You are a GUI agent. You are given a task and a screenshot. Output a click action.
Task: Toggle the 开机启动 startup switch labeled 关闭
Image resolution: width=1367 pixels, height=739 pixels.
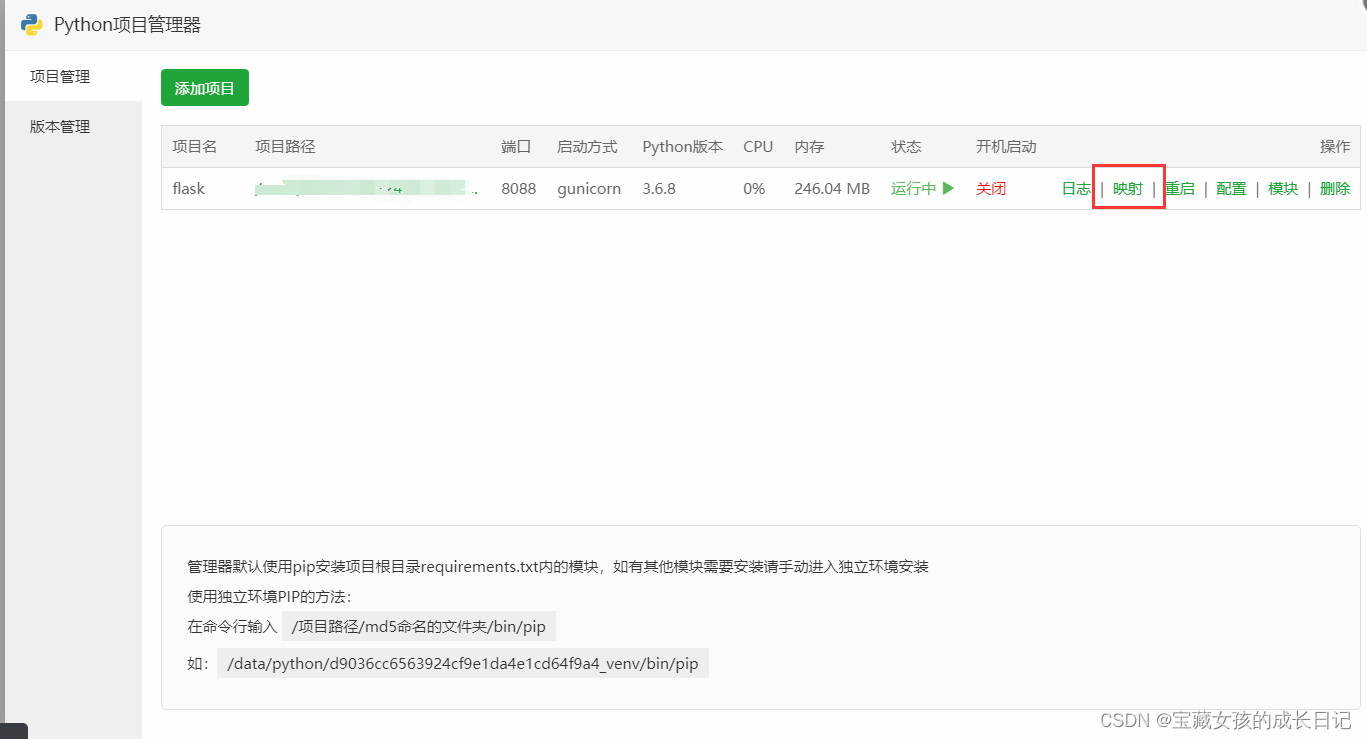tap(990, 188)
